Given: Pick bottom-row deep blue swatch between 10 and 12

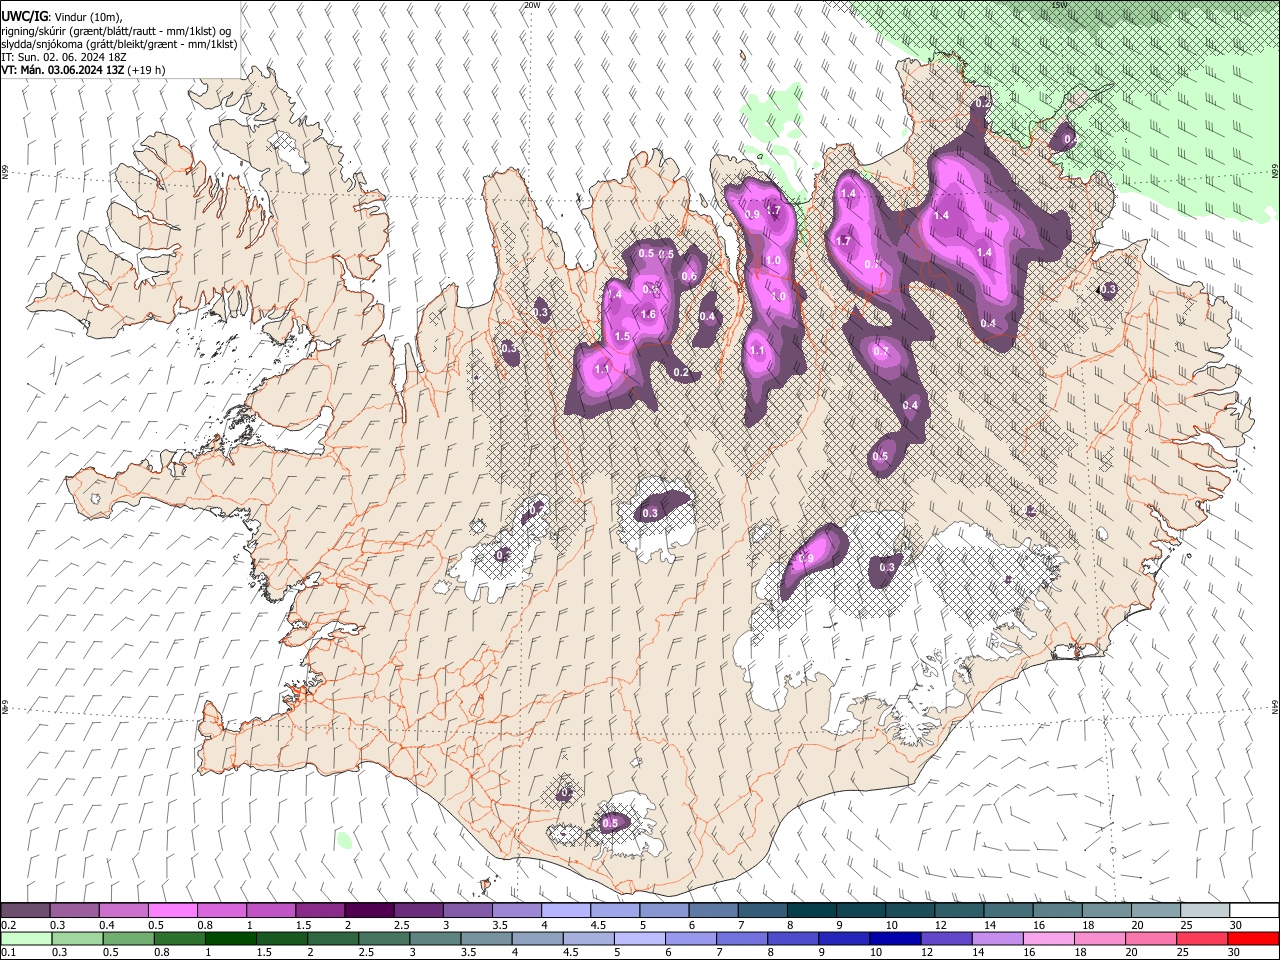Looking at the screenshot, I should tap(895, 938).
